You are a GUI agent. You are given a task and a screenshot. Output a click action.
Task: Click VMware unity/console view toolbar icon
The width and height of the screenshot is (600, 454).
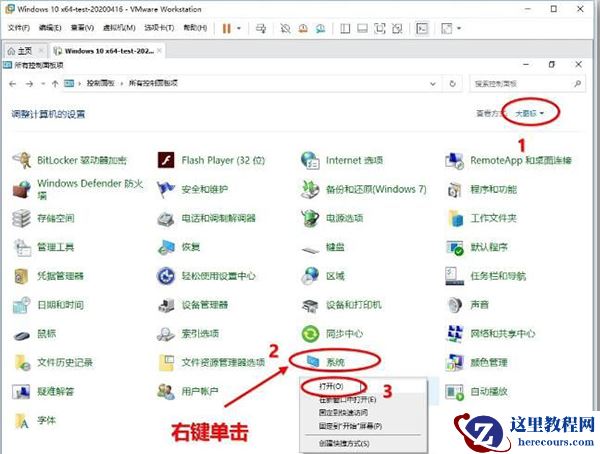pyautogui.click(x=422, y=28)
